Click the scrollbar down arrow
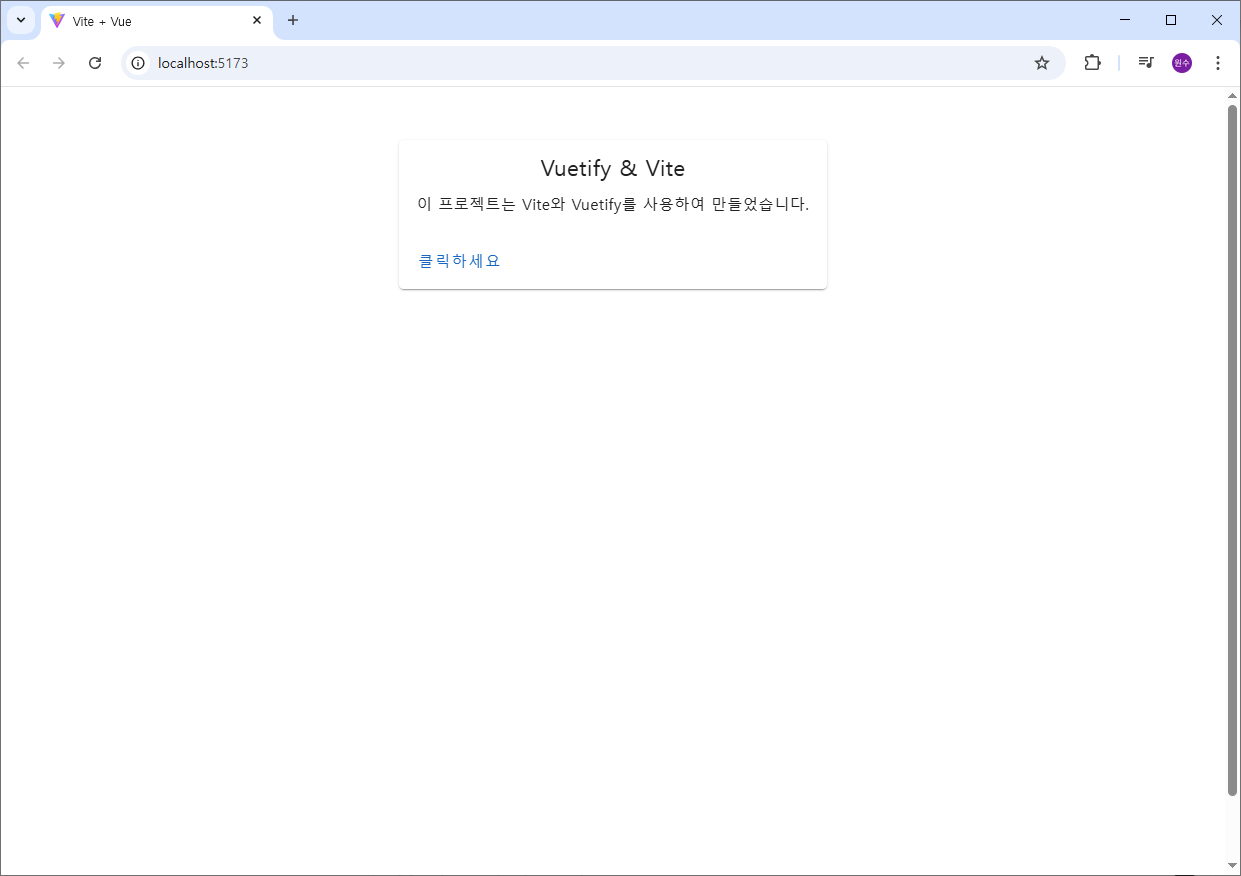Screen dimensions: 1241x876 tap(1232, 866)
